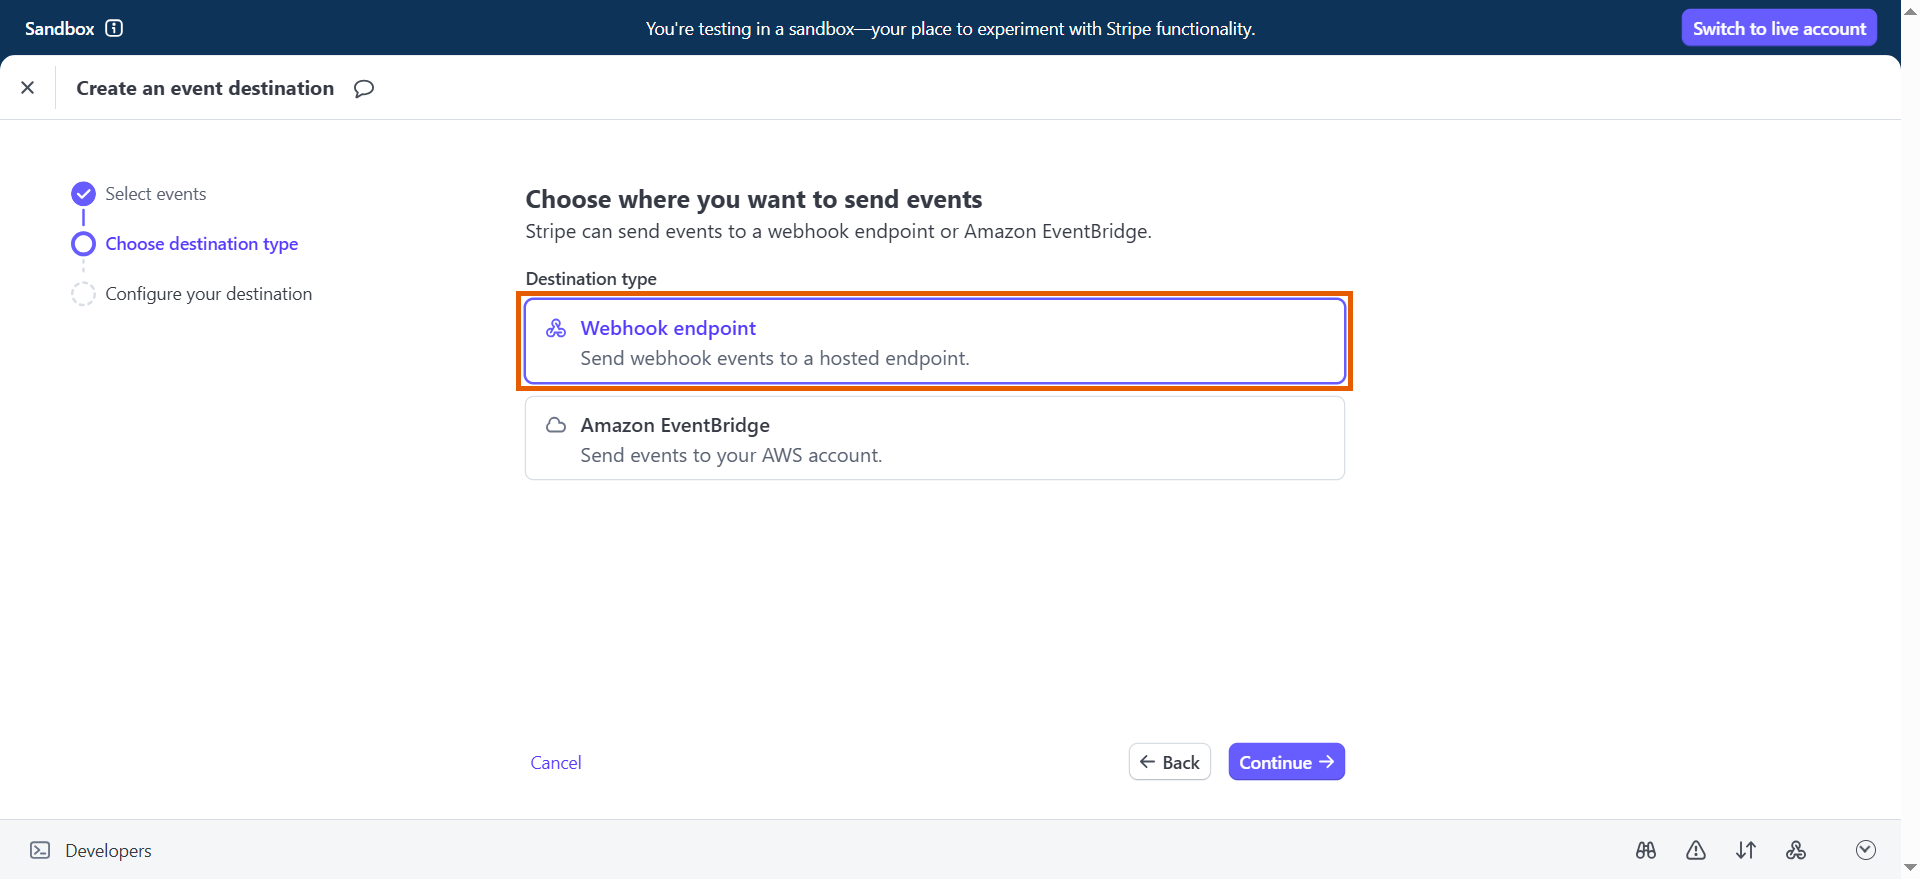
Task: Click the Sandbox info icon
Action: 114,28
